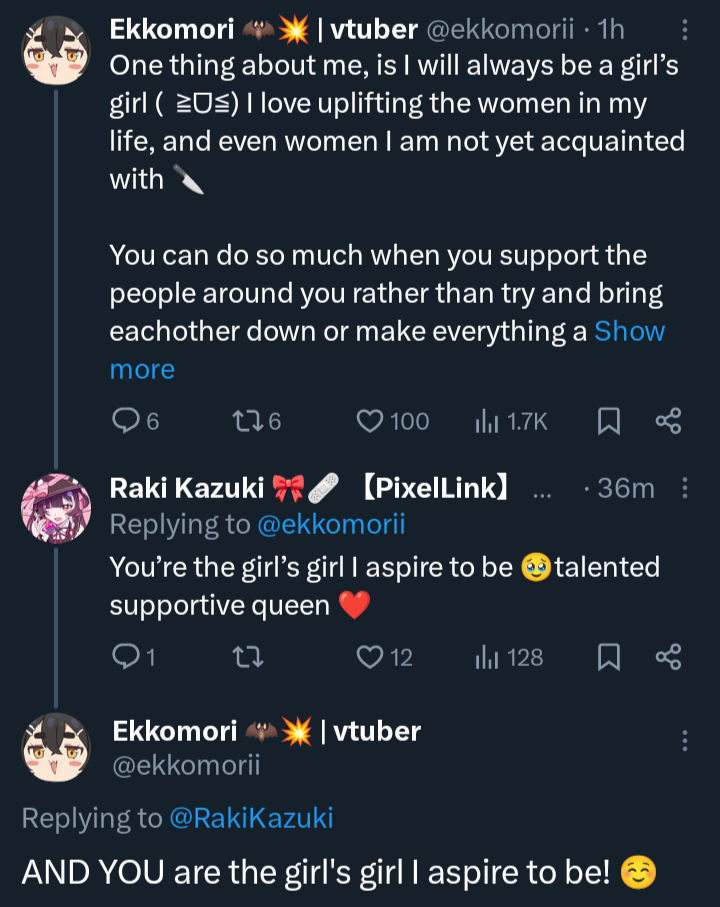Share Raki Kazuki's reply

point(668,657)
